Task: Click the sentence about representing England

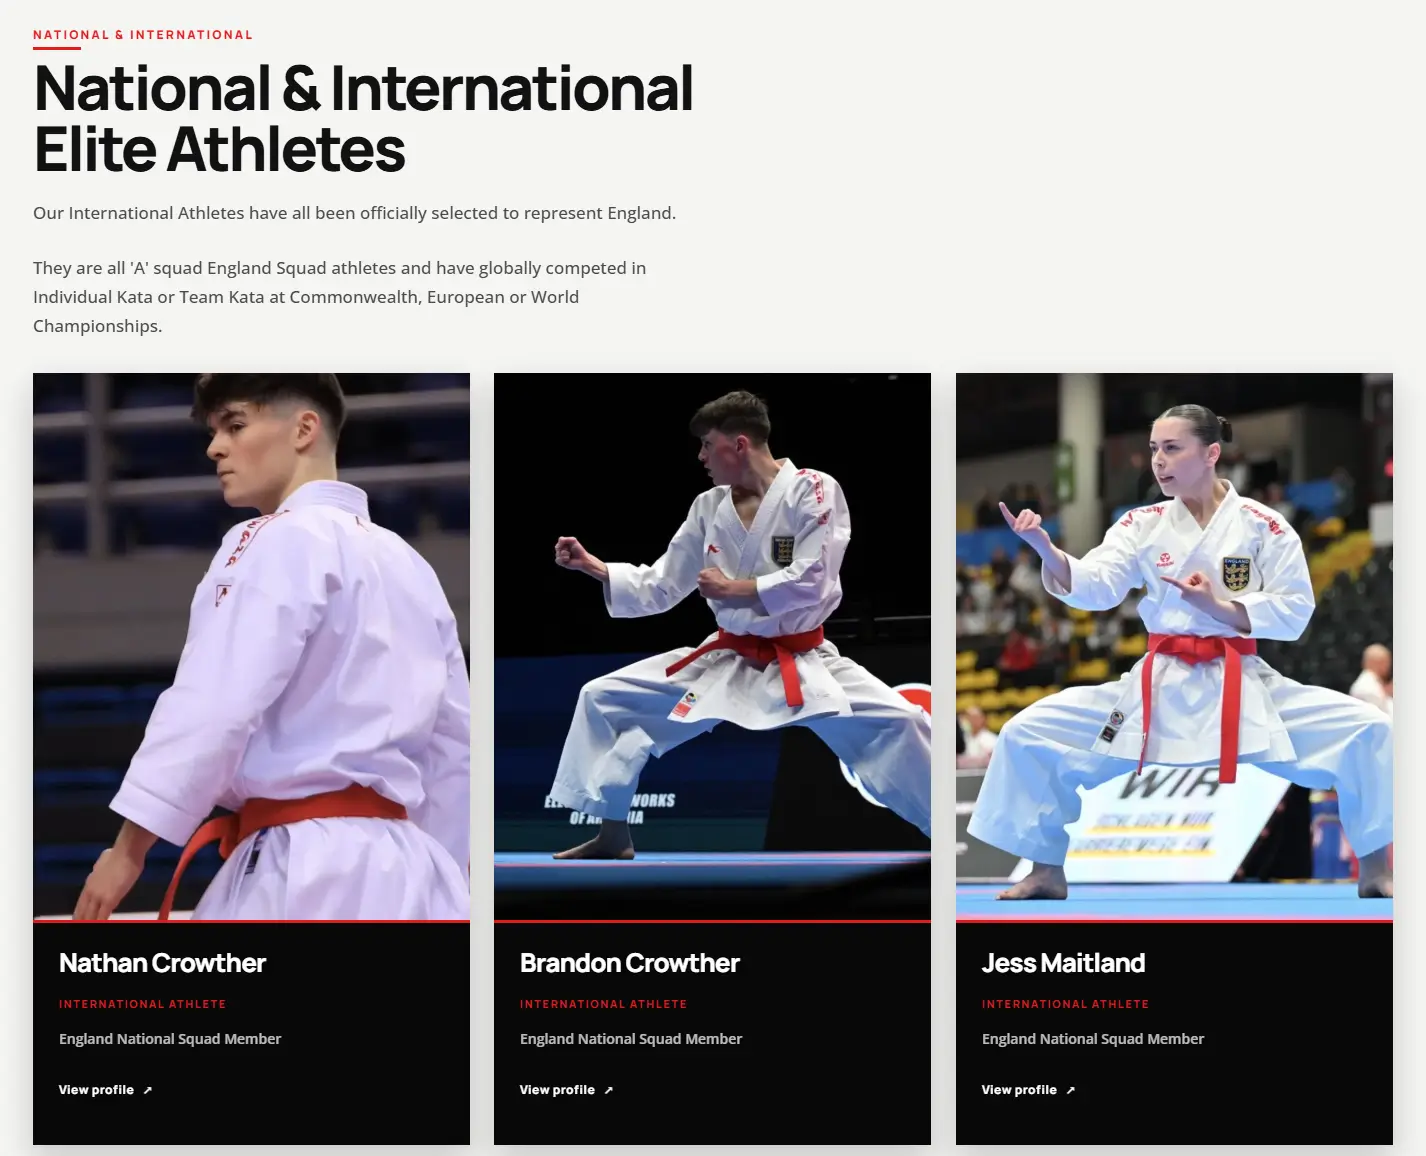Action: pos(355,213)
